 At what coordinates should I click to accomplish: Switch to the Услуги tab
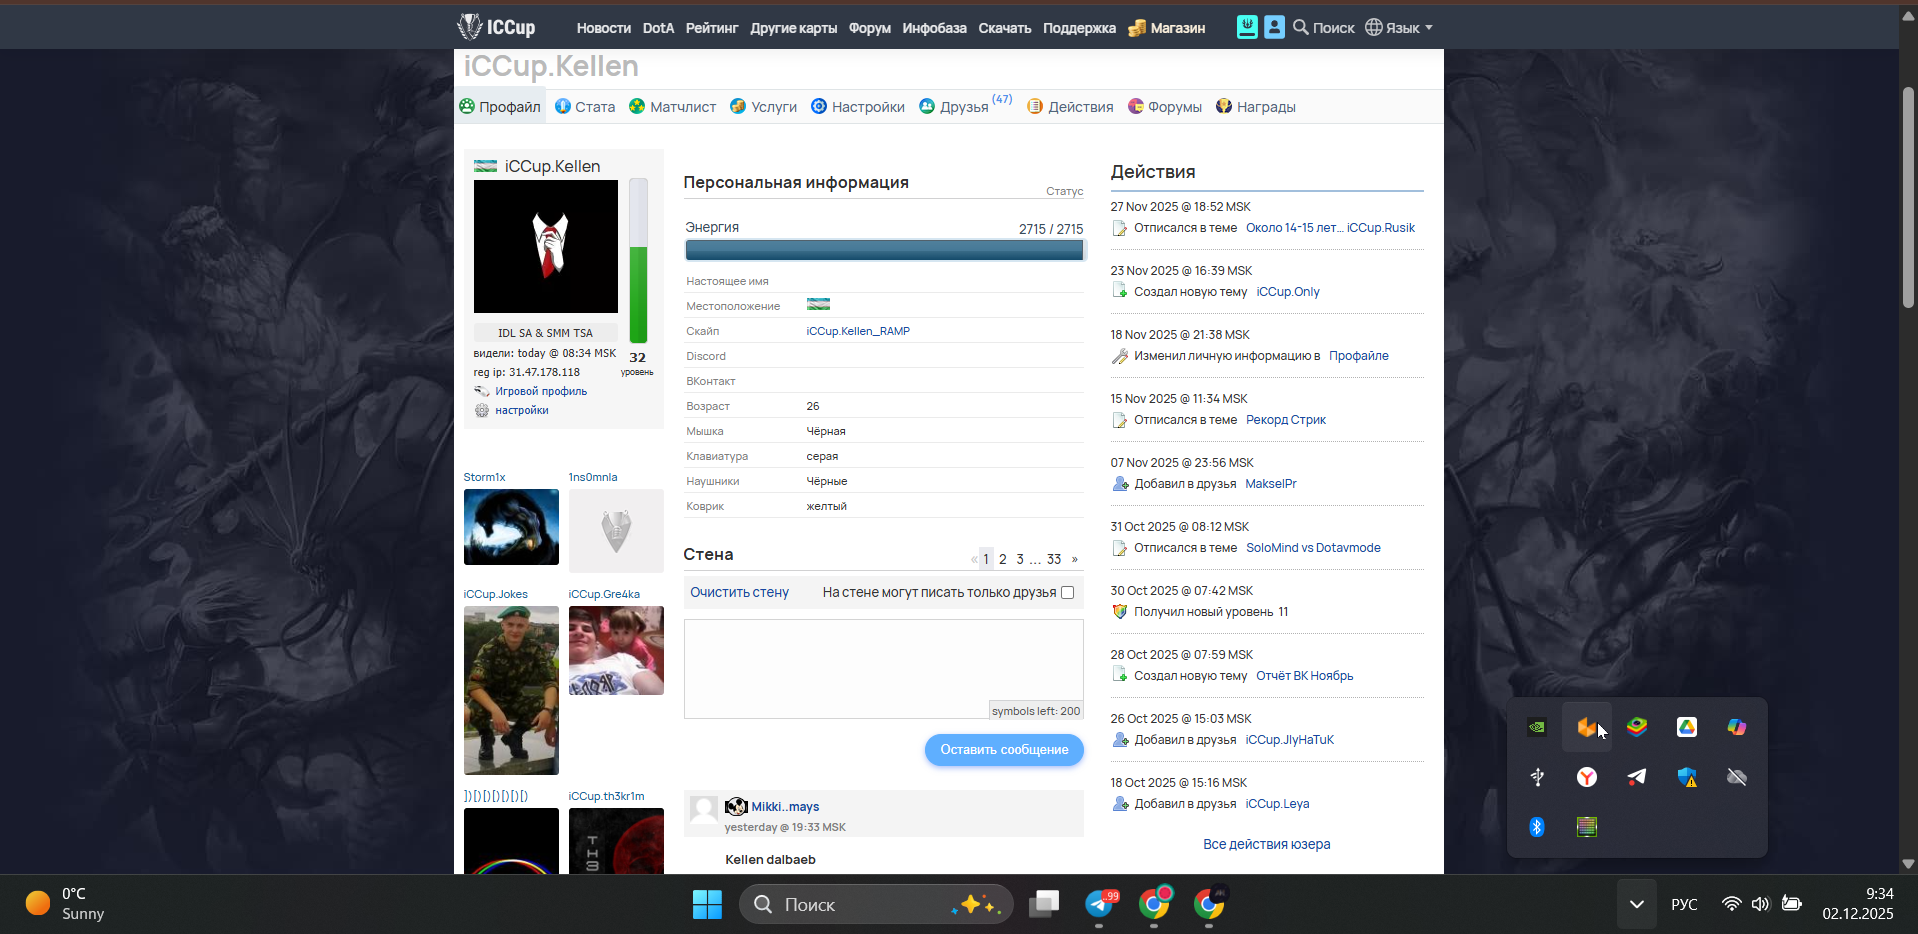click(764, 107)
